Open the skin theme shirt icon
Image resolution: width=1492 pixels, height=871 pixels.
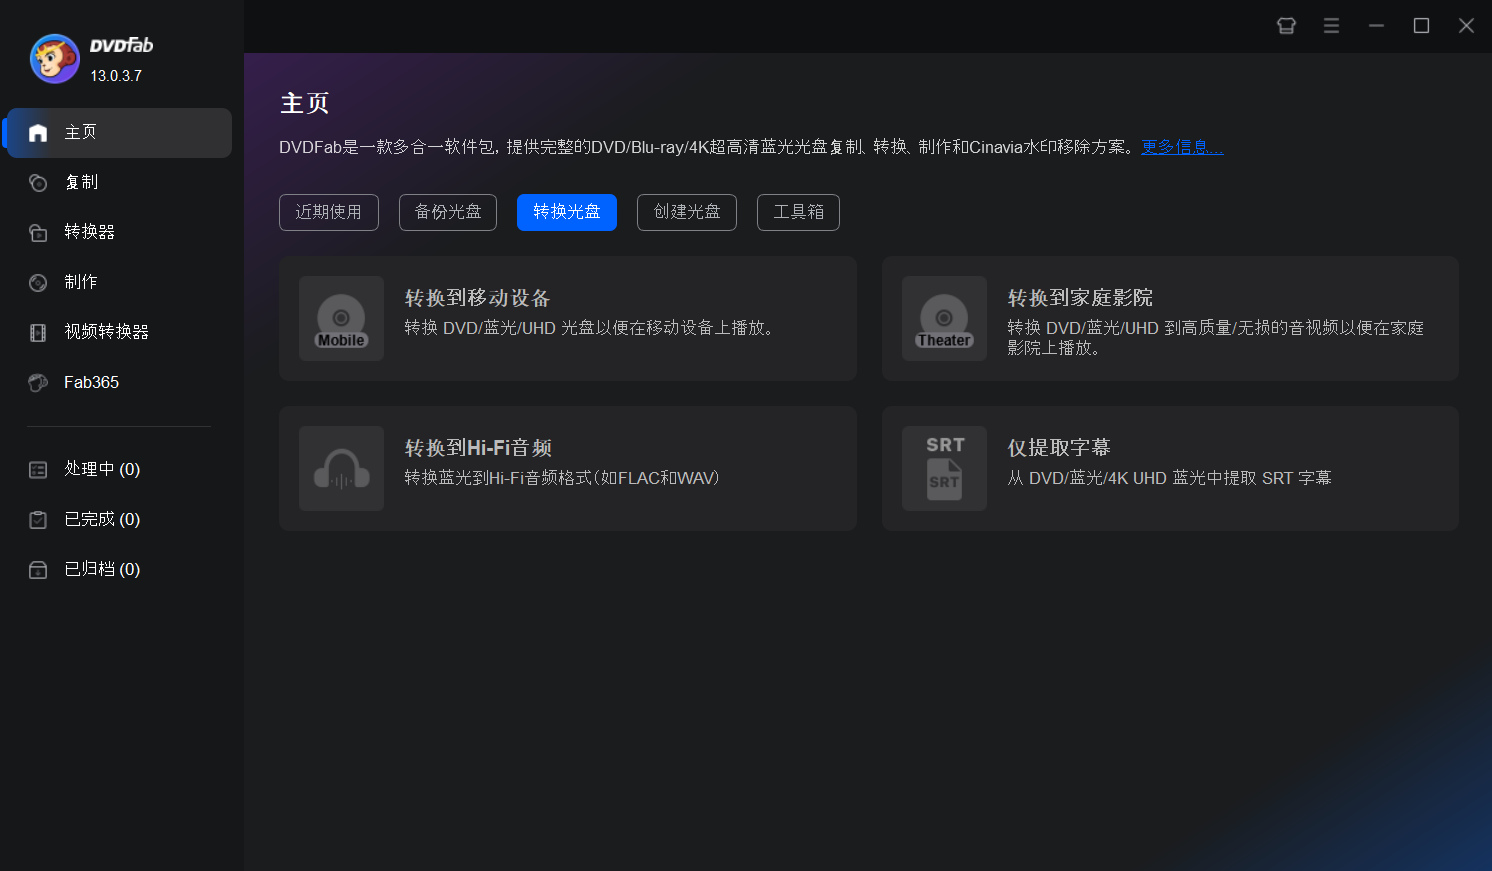click(1287, 26)
